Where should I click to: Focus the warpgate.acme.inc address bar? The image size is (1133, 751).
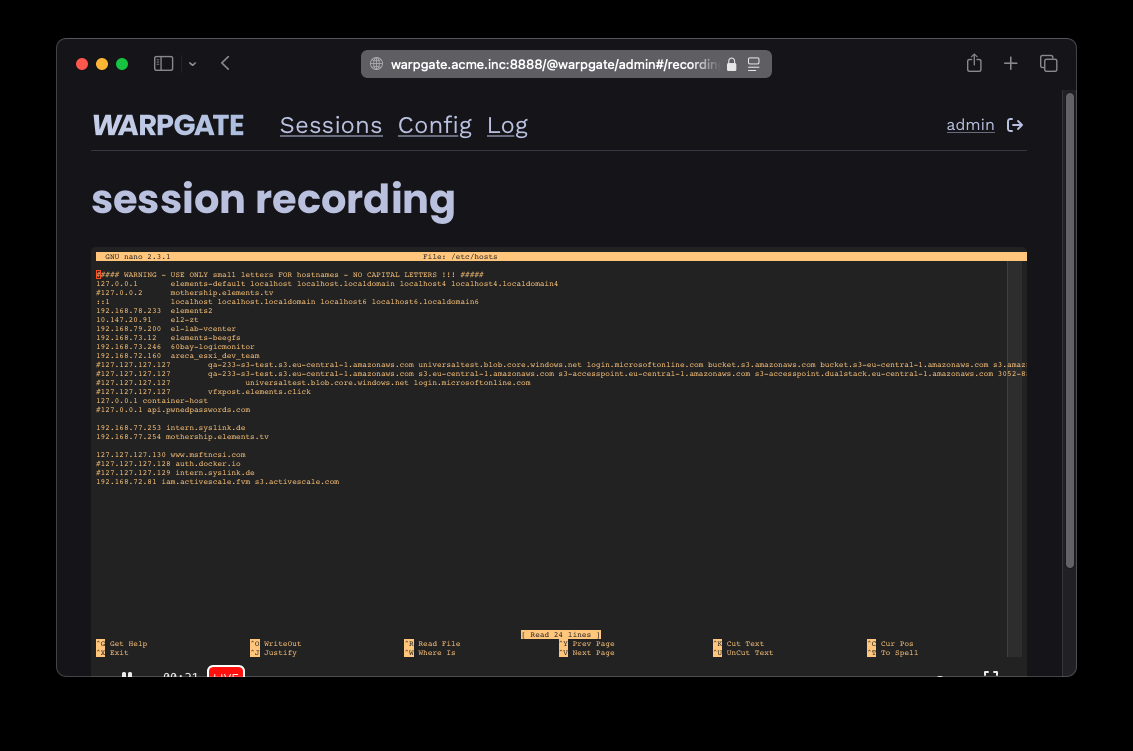click(566, 64)
